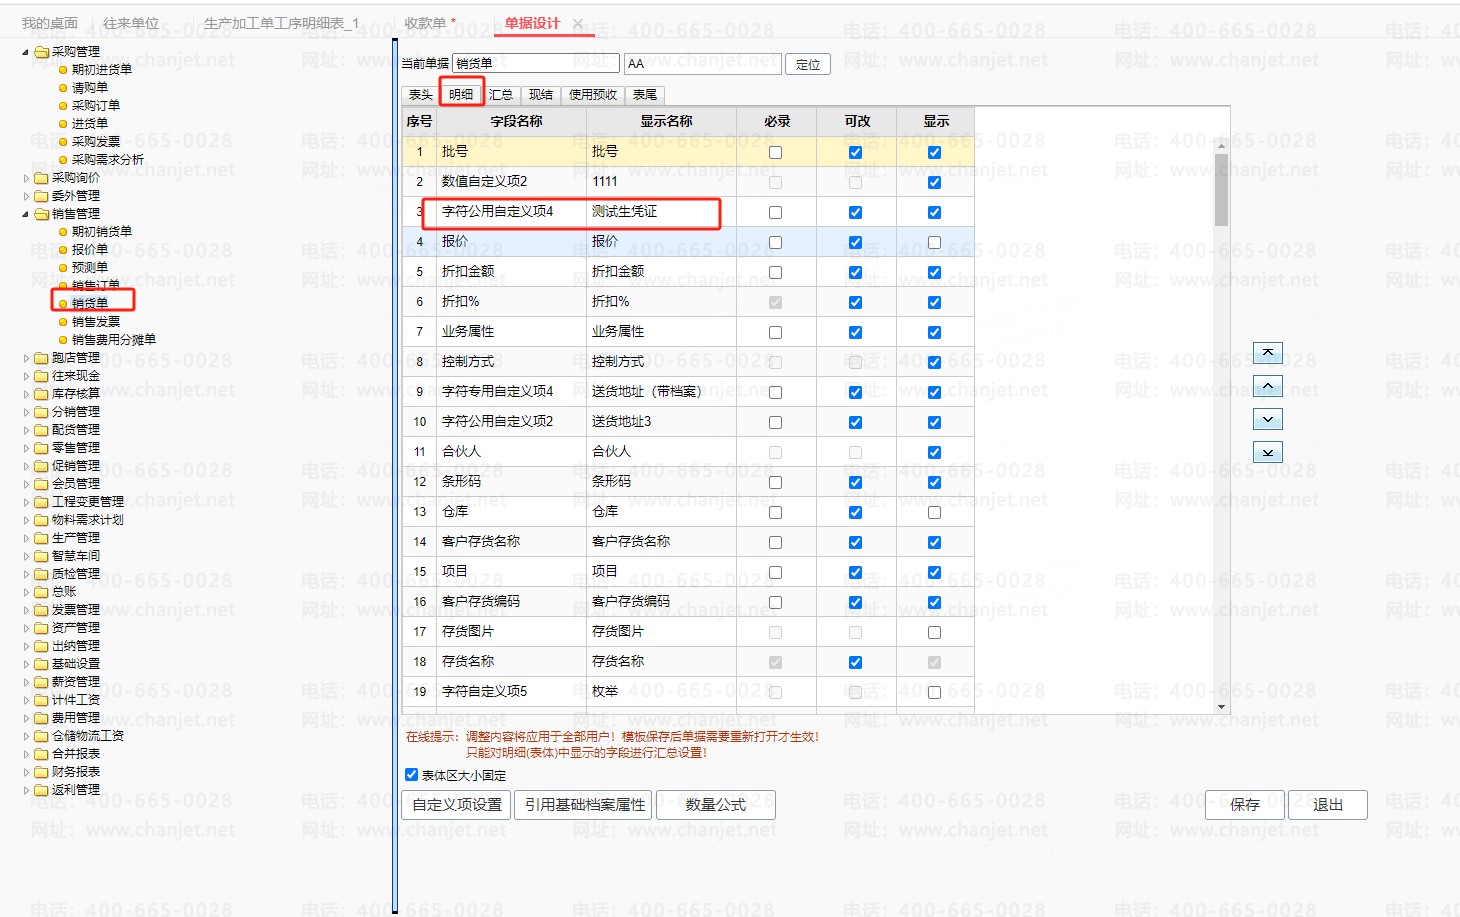Click the move-to-top arrow button
This screenshot has height=917, width=1460.
pyautogui.click(x=1267, y=353)
